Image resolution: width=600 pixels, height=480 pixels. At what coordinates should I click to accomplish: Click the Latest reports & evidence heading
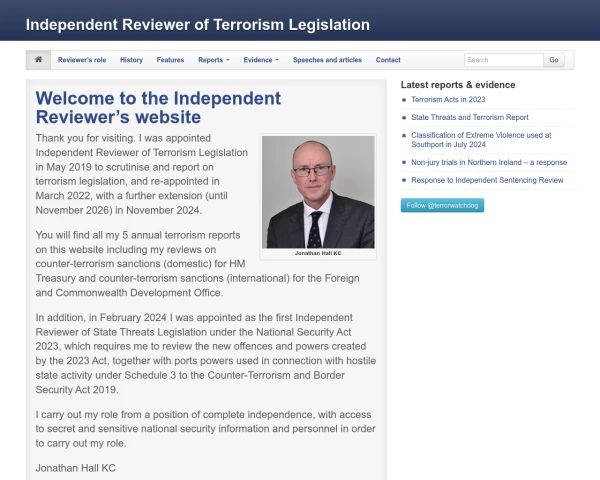point(458,85)
